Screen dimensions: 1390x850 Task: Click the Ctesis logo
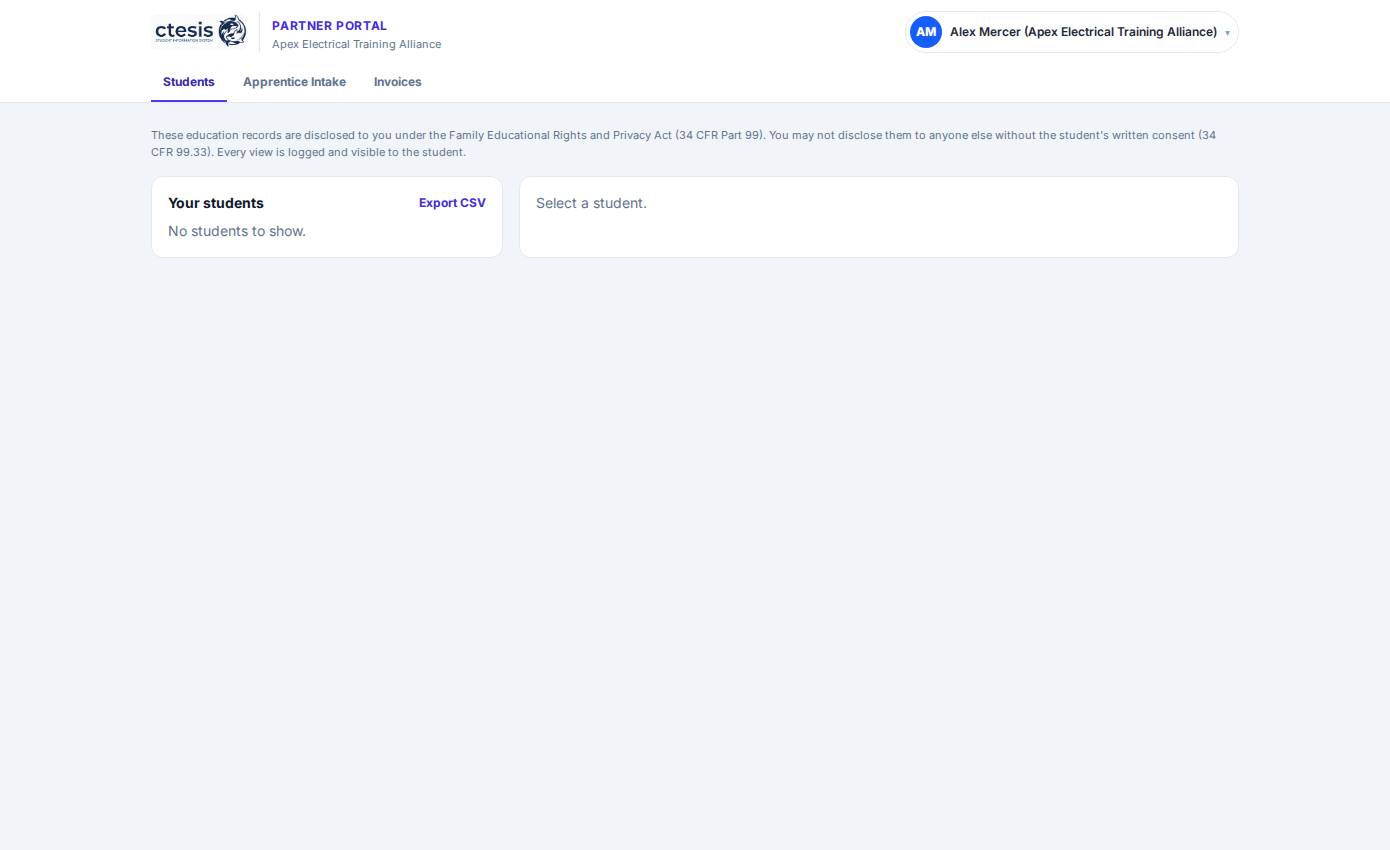point(199,31)
